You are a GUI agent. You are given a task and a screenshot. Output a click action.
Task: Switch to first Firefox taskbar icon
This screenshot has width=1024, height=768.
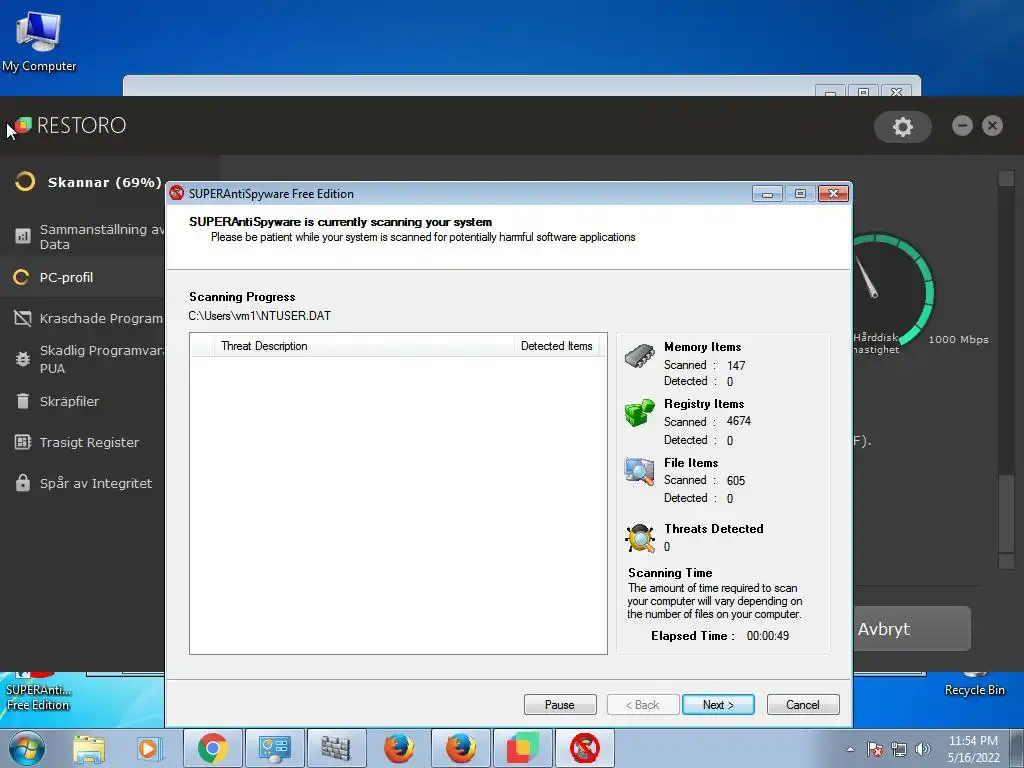pos(398,748)
